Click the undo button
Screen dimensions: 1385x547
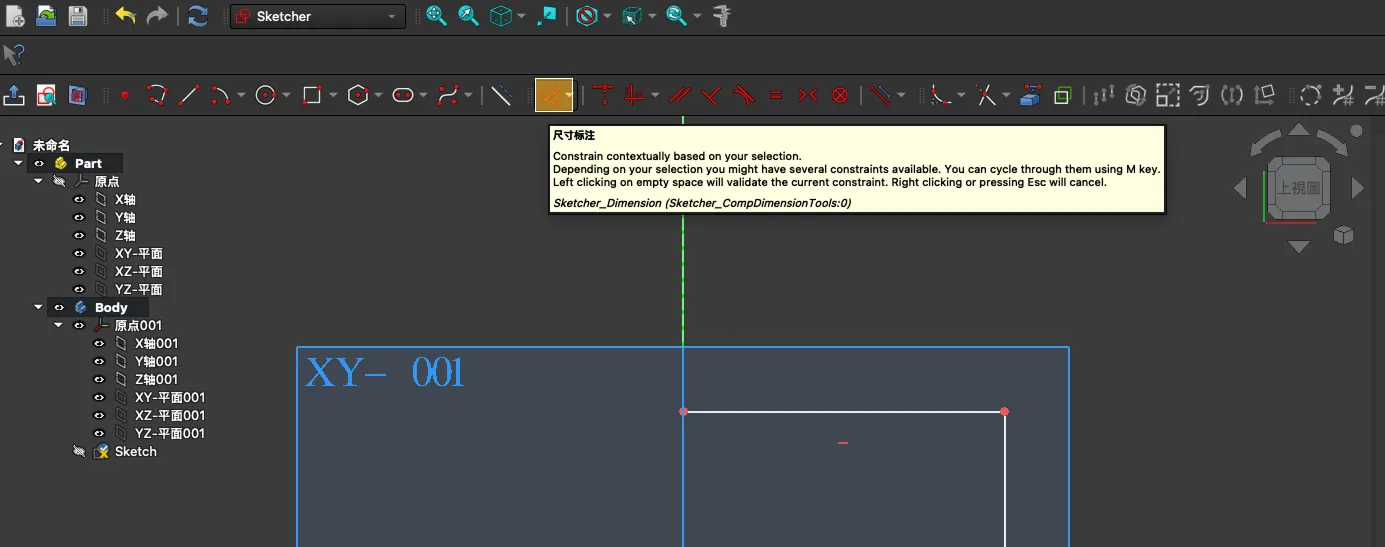(125, 16)
